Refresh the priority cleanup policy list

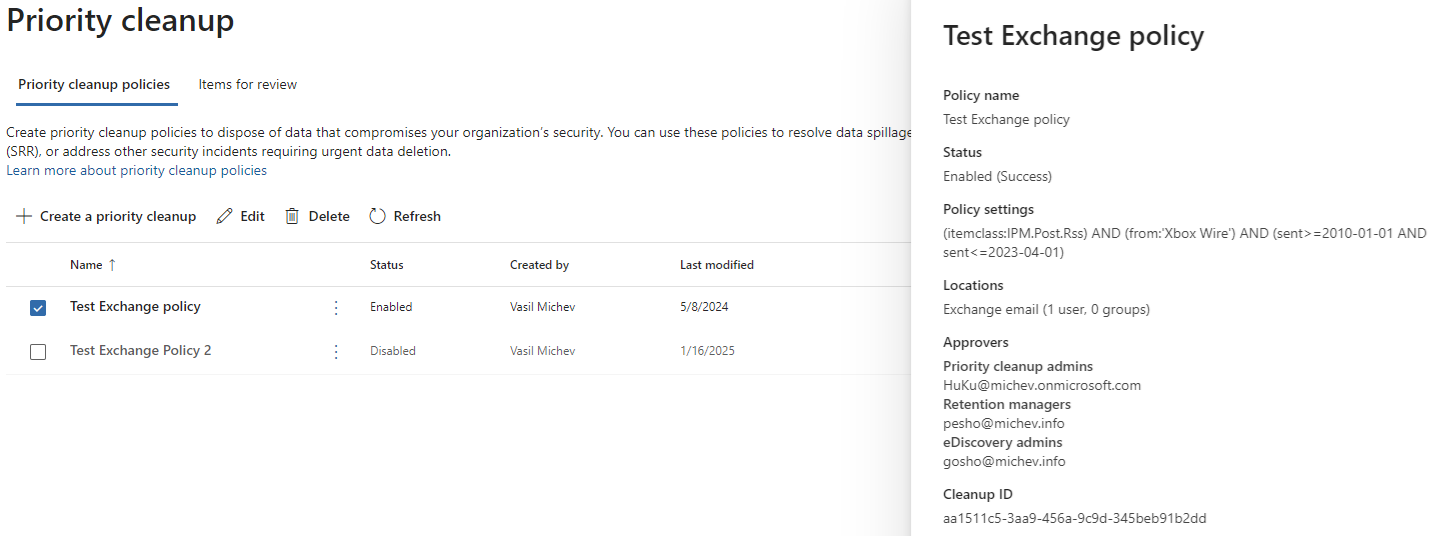tap(405, 216)
